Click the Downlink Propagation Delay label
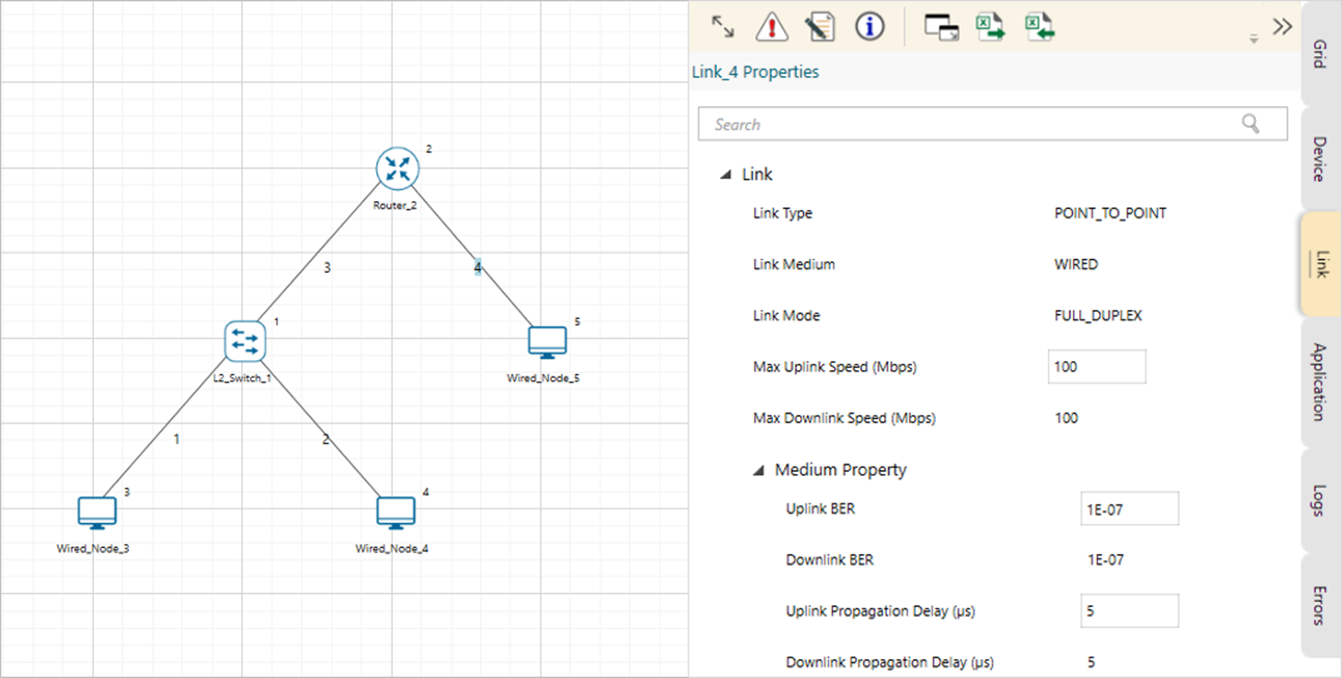The image size is (1342, 678). tap(890, 662)
